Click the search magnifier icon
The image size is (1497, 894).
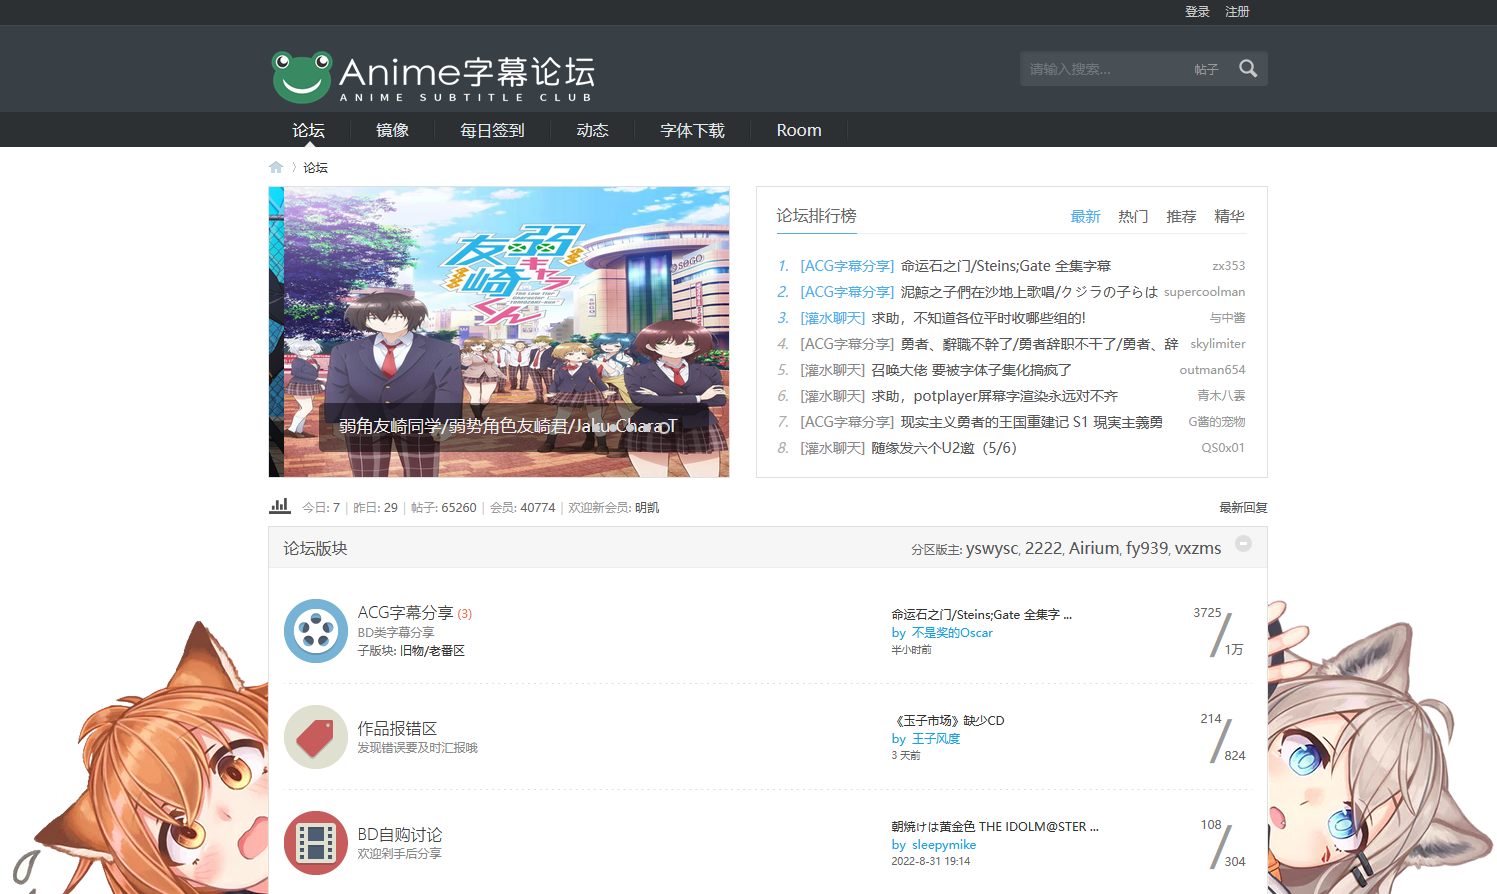1248,68
